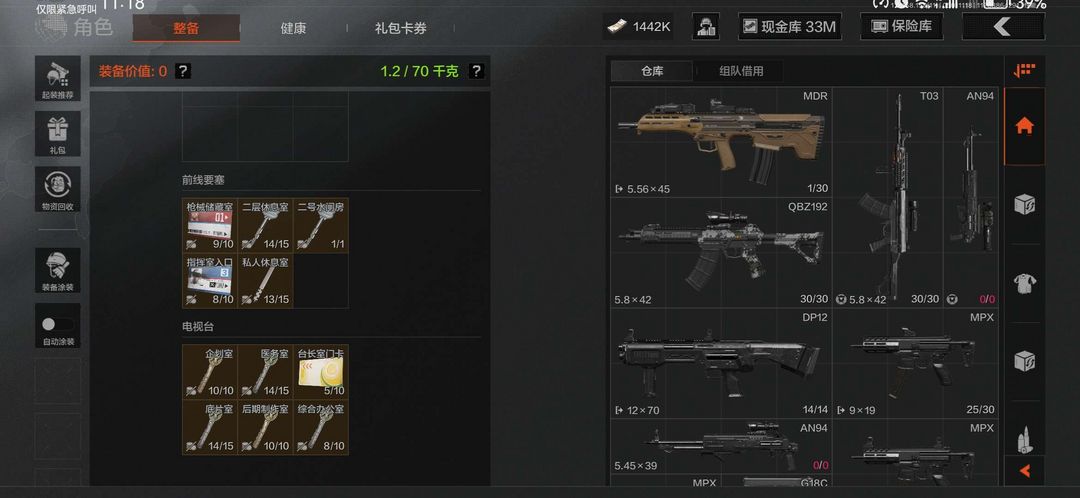Toggle the 自动涂装 auto-skin switch
1080x498 pixels.
pos(58,326)
